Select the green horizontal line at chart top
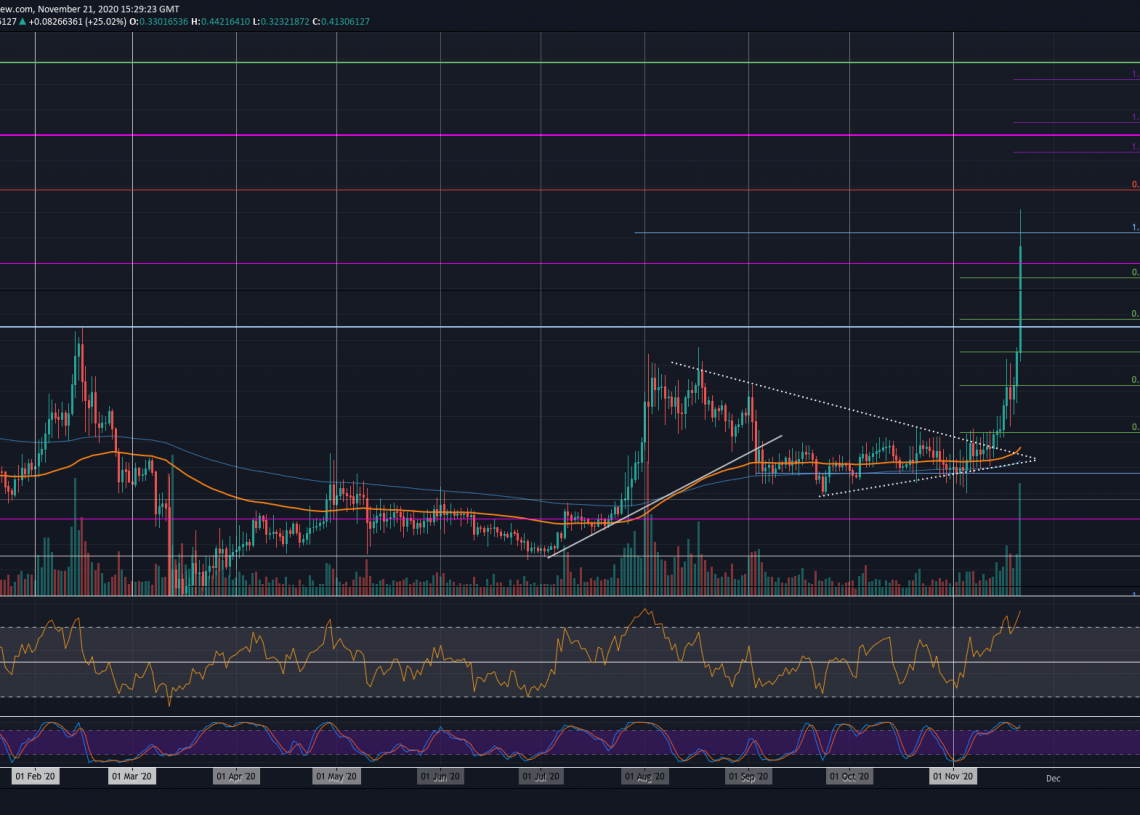The image size is (1140, 815). pos(500,63)
